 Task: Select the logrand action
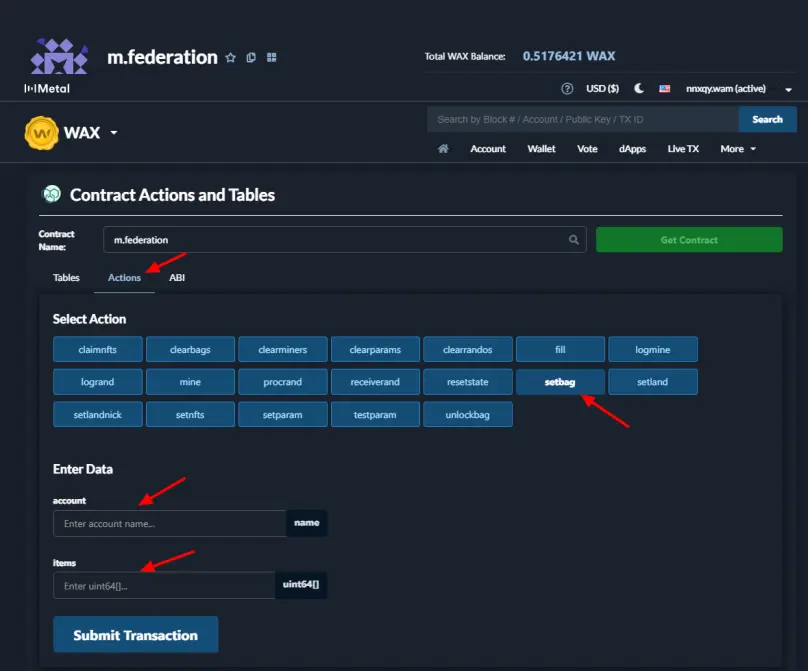click(97, 382)
